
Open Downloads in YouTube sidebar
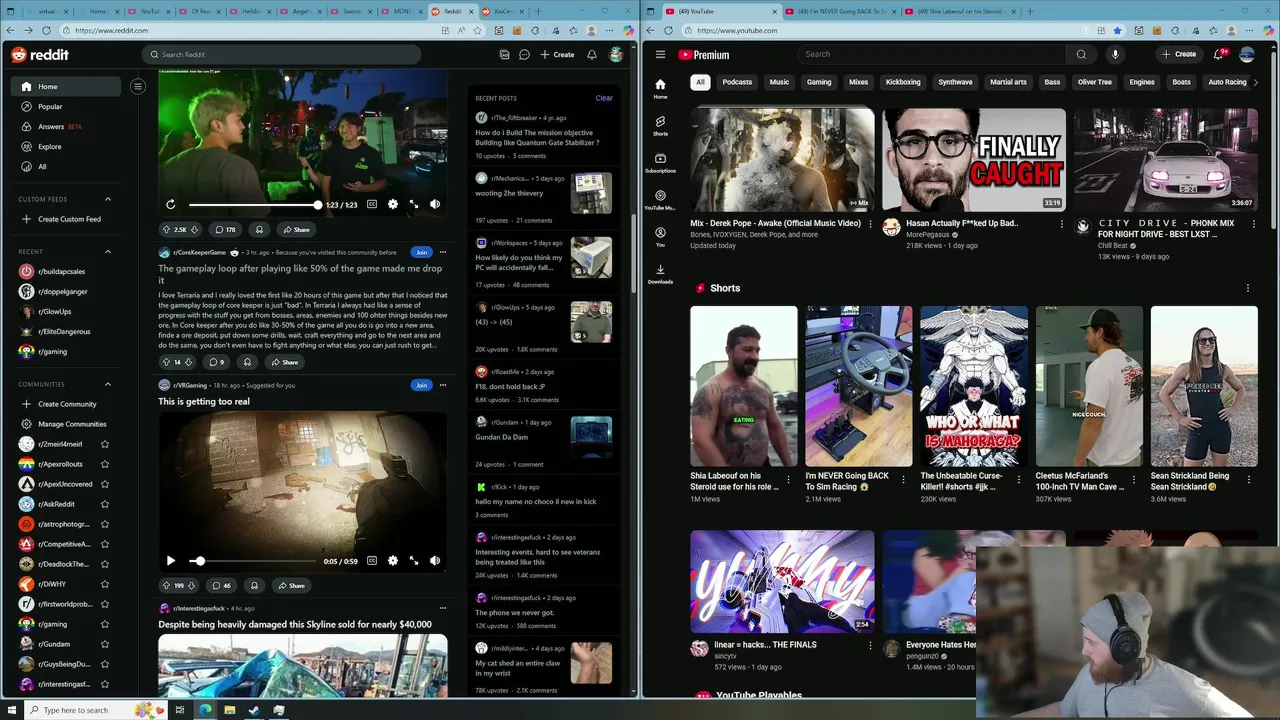coord(660,273)
